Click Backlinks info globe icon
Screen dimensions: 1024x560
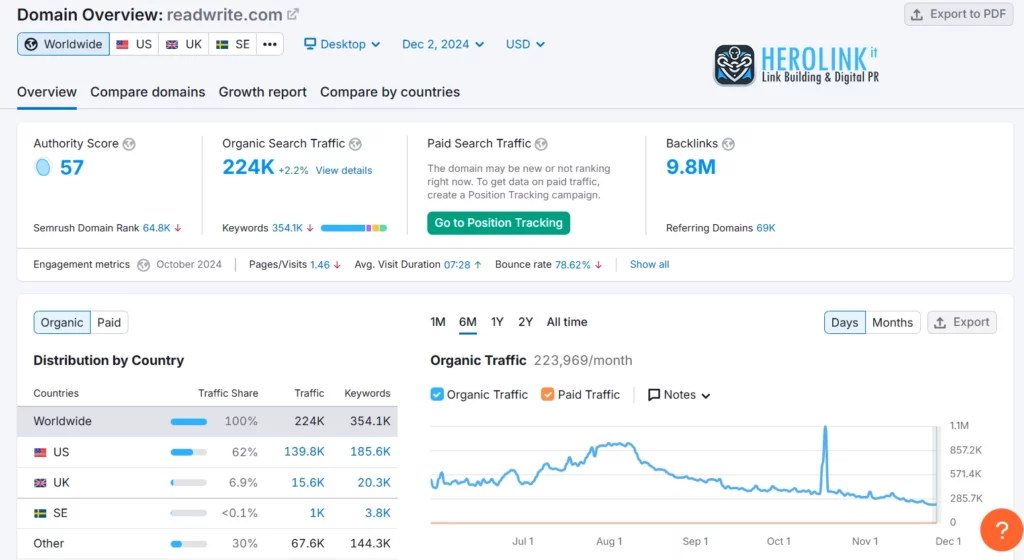tap(728, 144)
